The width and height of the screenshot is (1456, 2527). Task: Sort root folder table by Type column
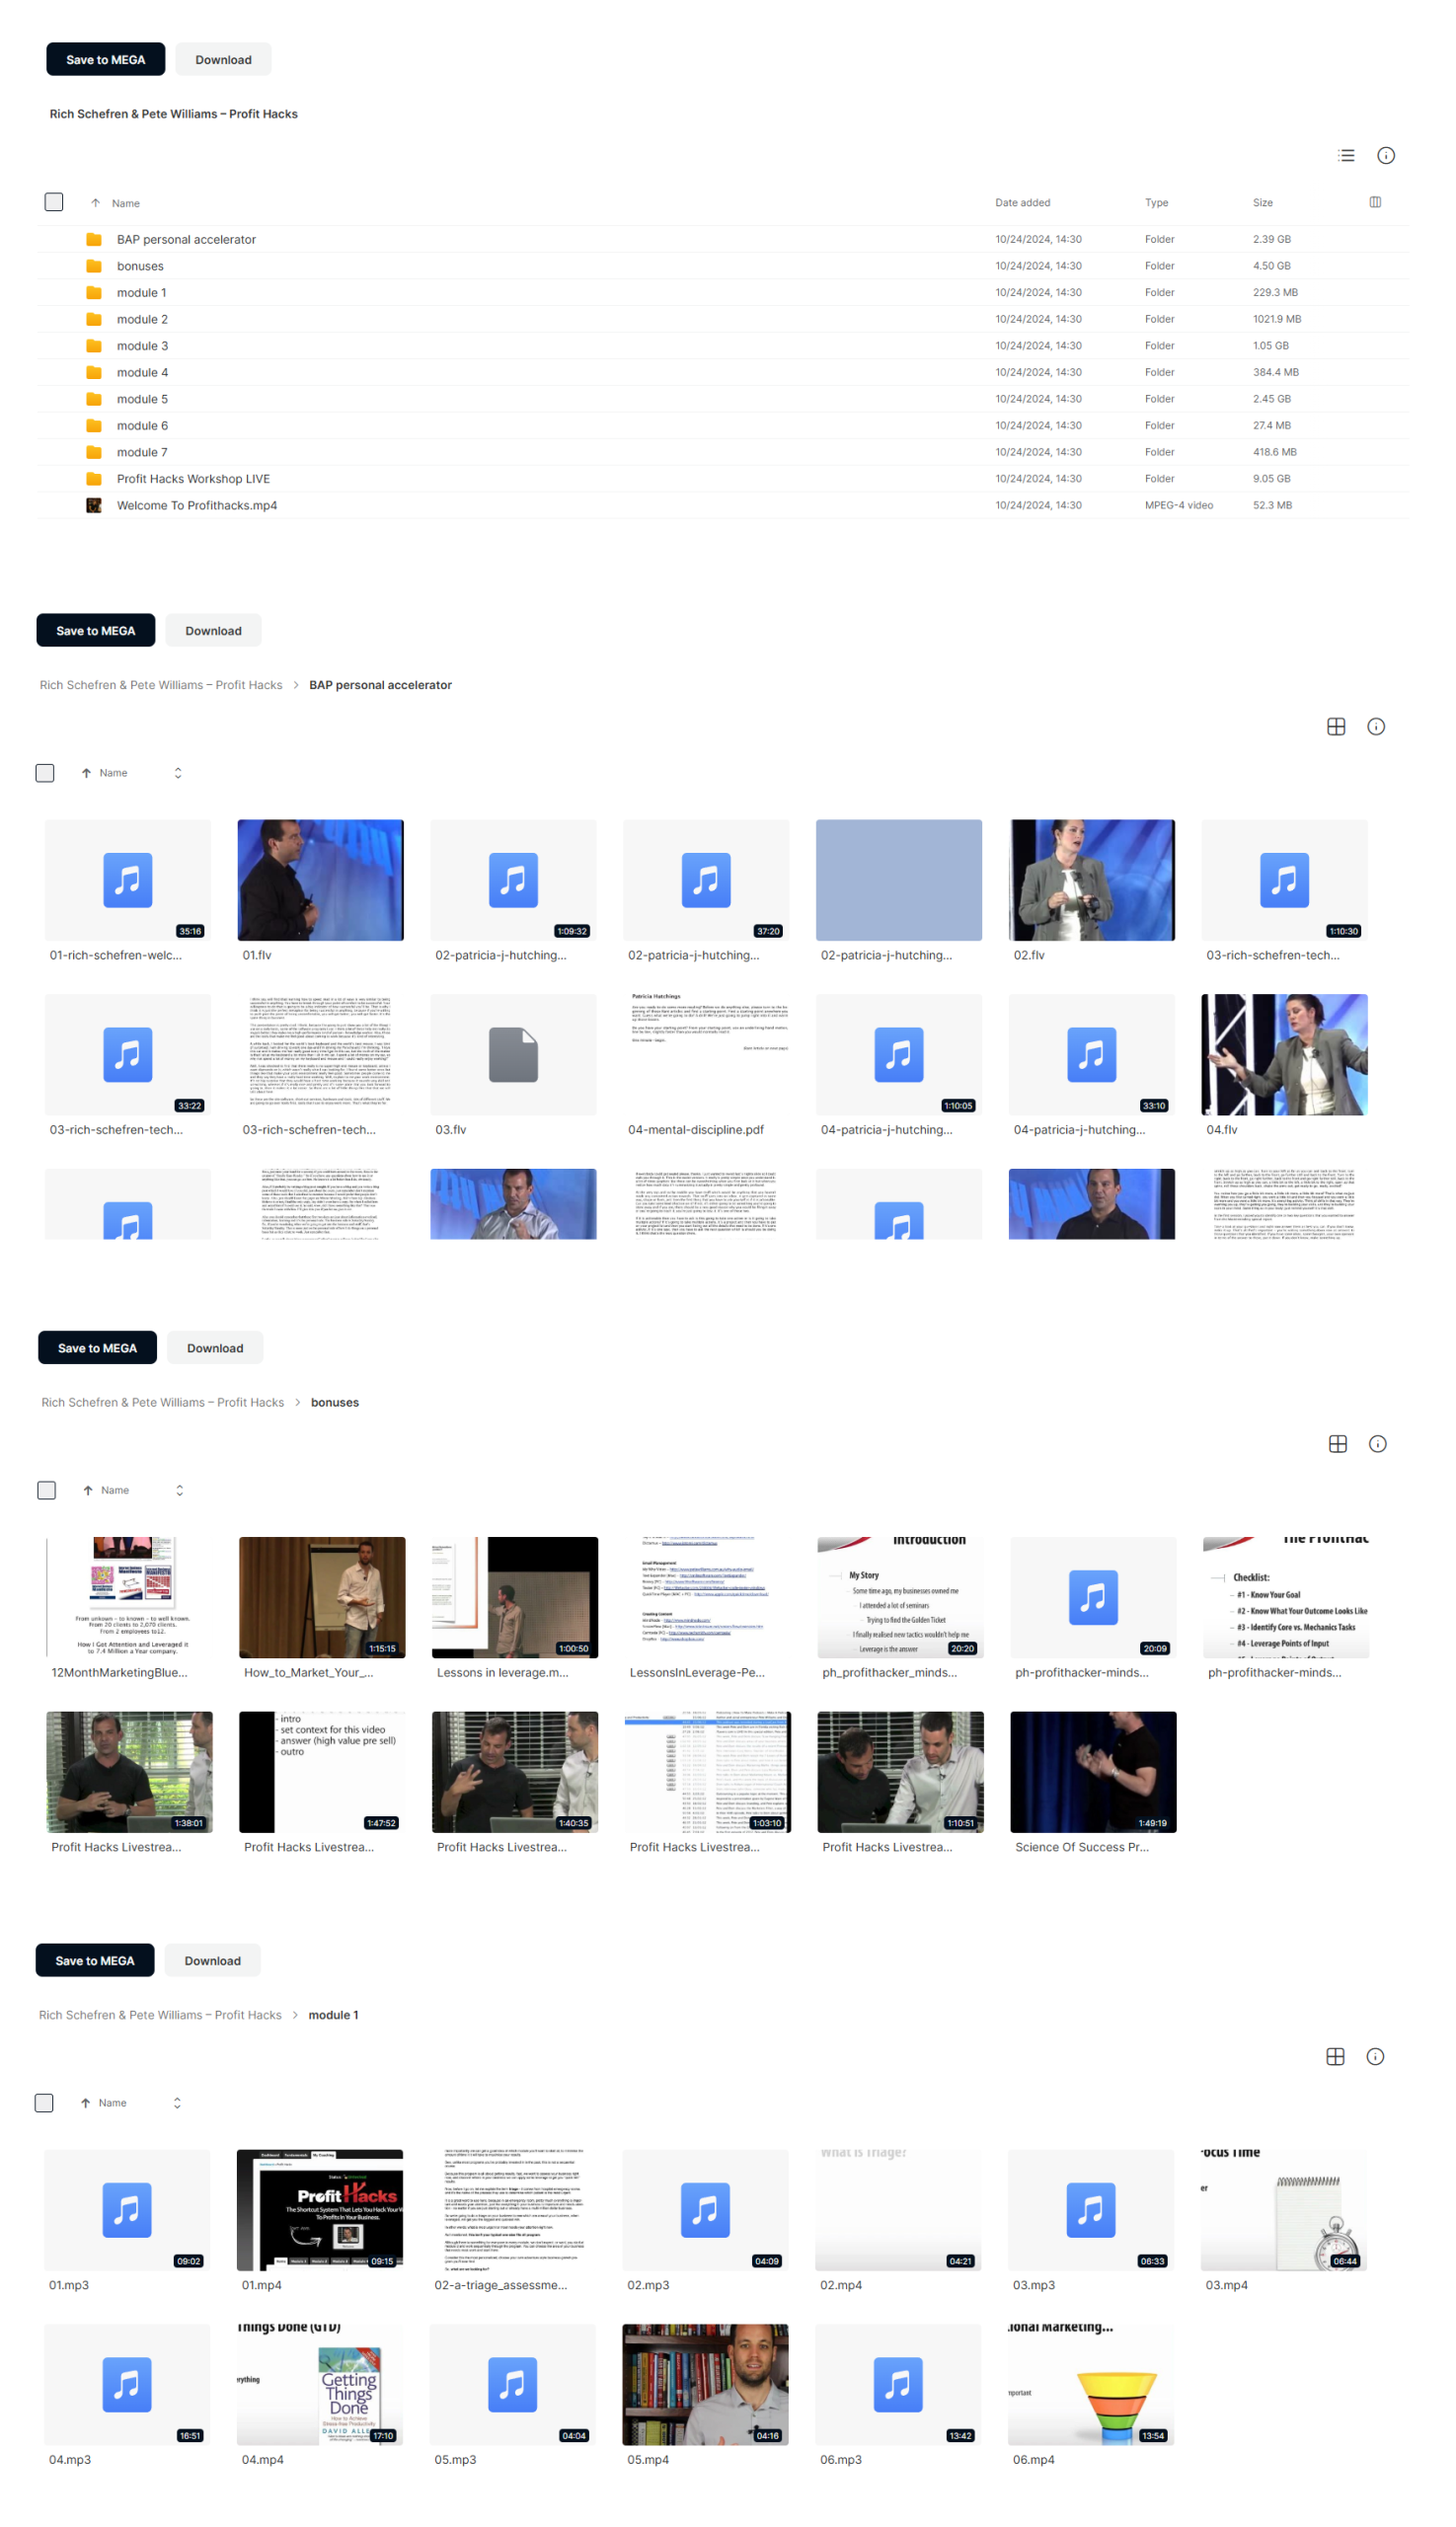[x=1156, y=202]
